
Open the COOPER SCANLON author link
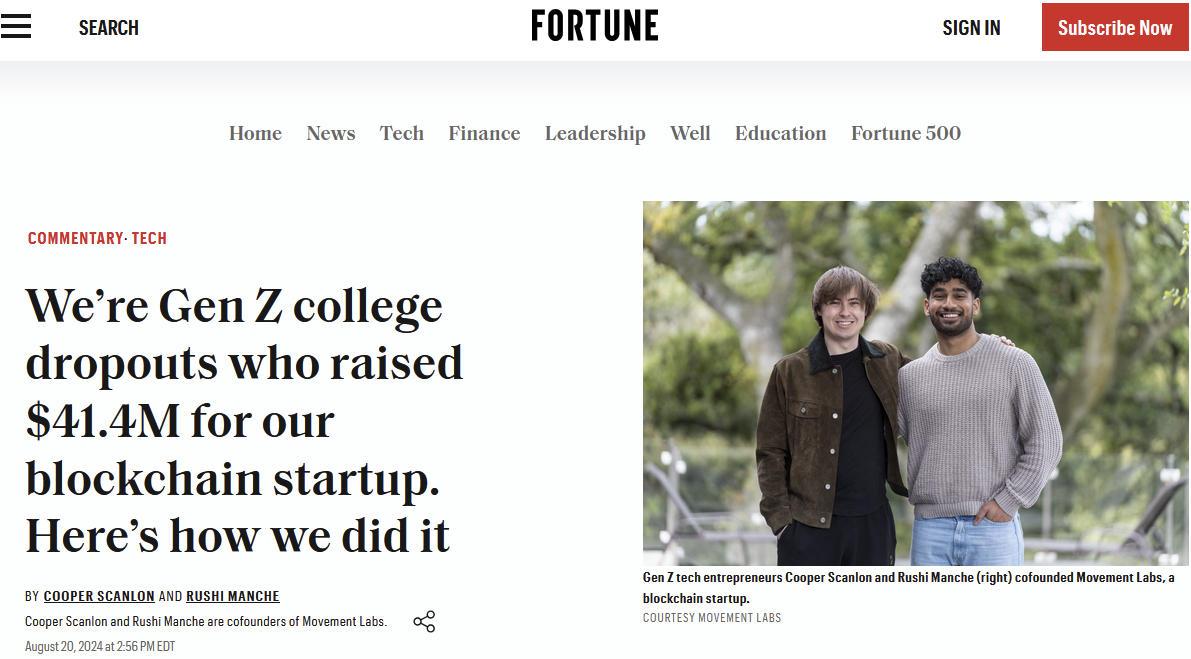(99, 597)
